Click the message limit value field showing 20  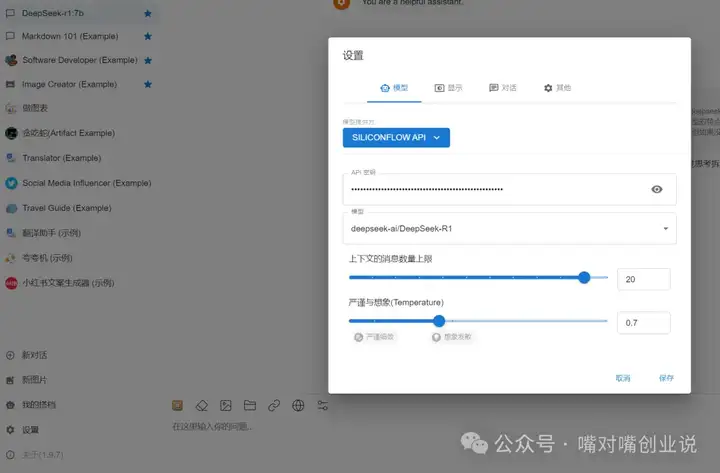tap(643, 279)
